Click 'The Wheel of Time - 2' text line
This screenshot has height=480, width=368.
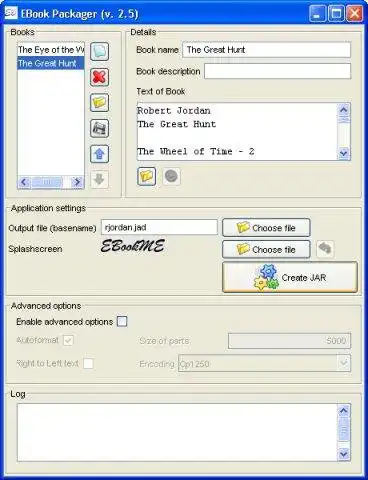[x=196, y=151]
